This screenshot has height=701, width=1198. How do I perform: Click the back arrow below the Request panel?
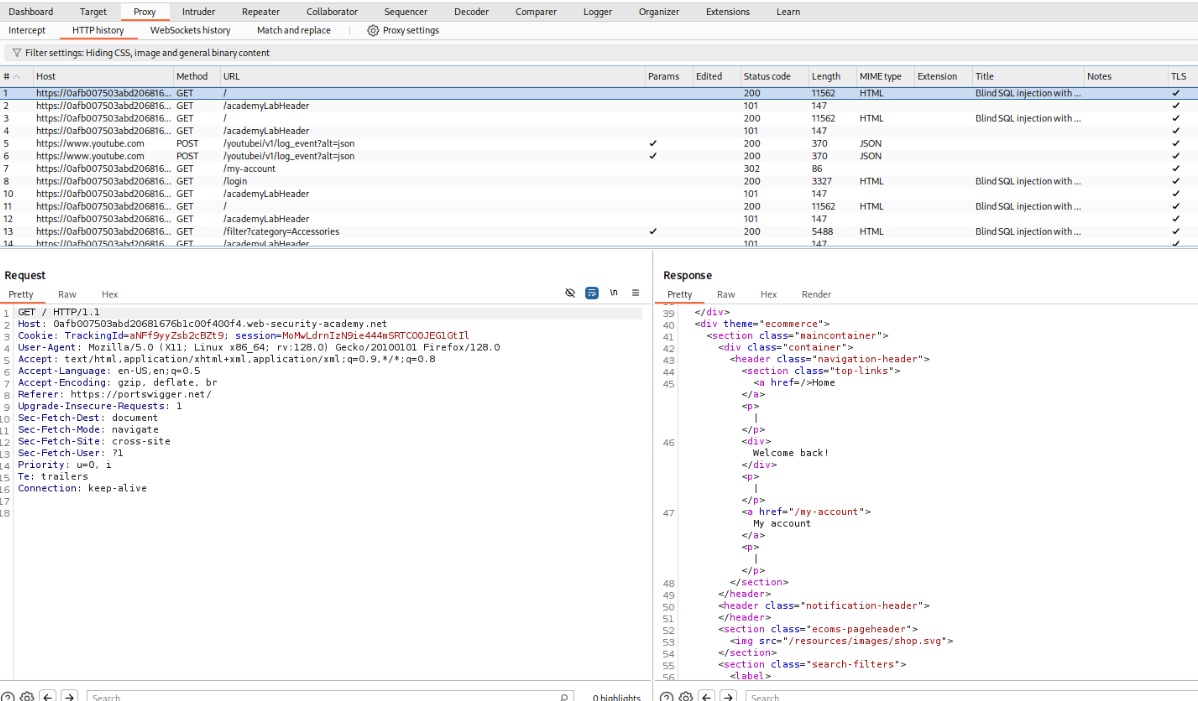46,695
